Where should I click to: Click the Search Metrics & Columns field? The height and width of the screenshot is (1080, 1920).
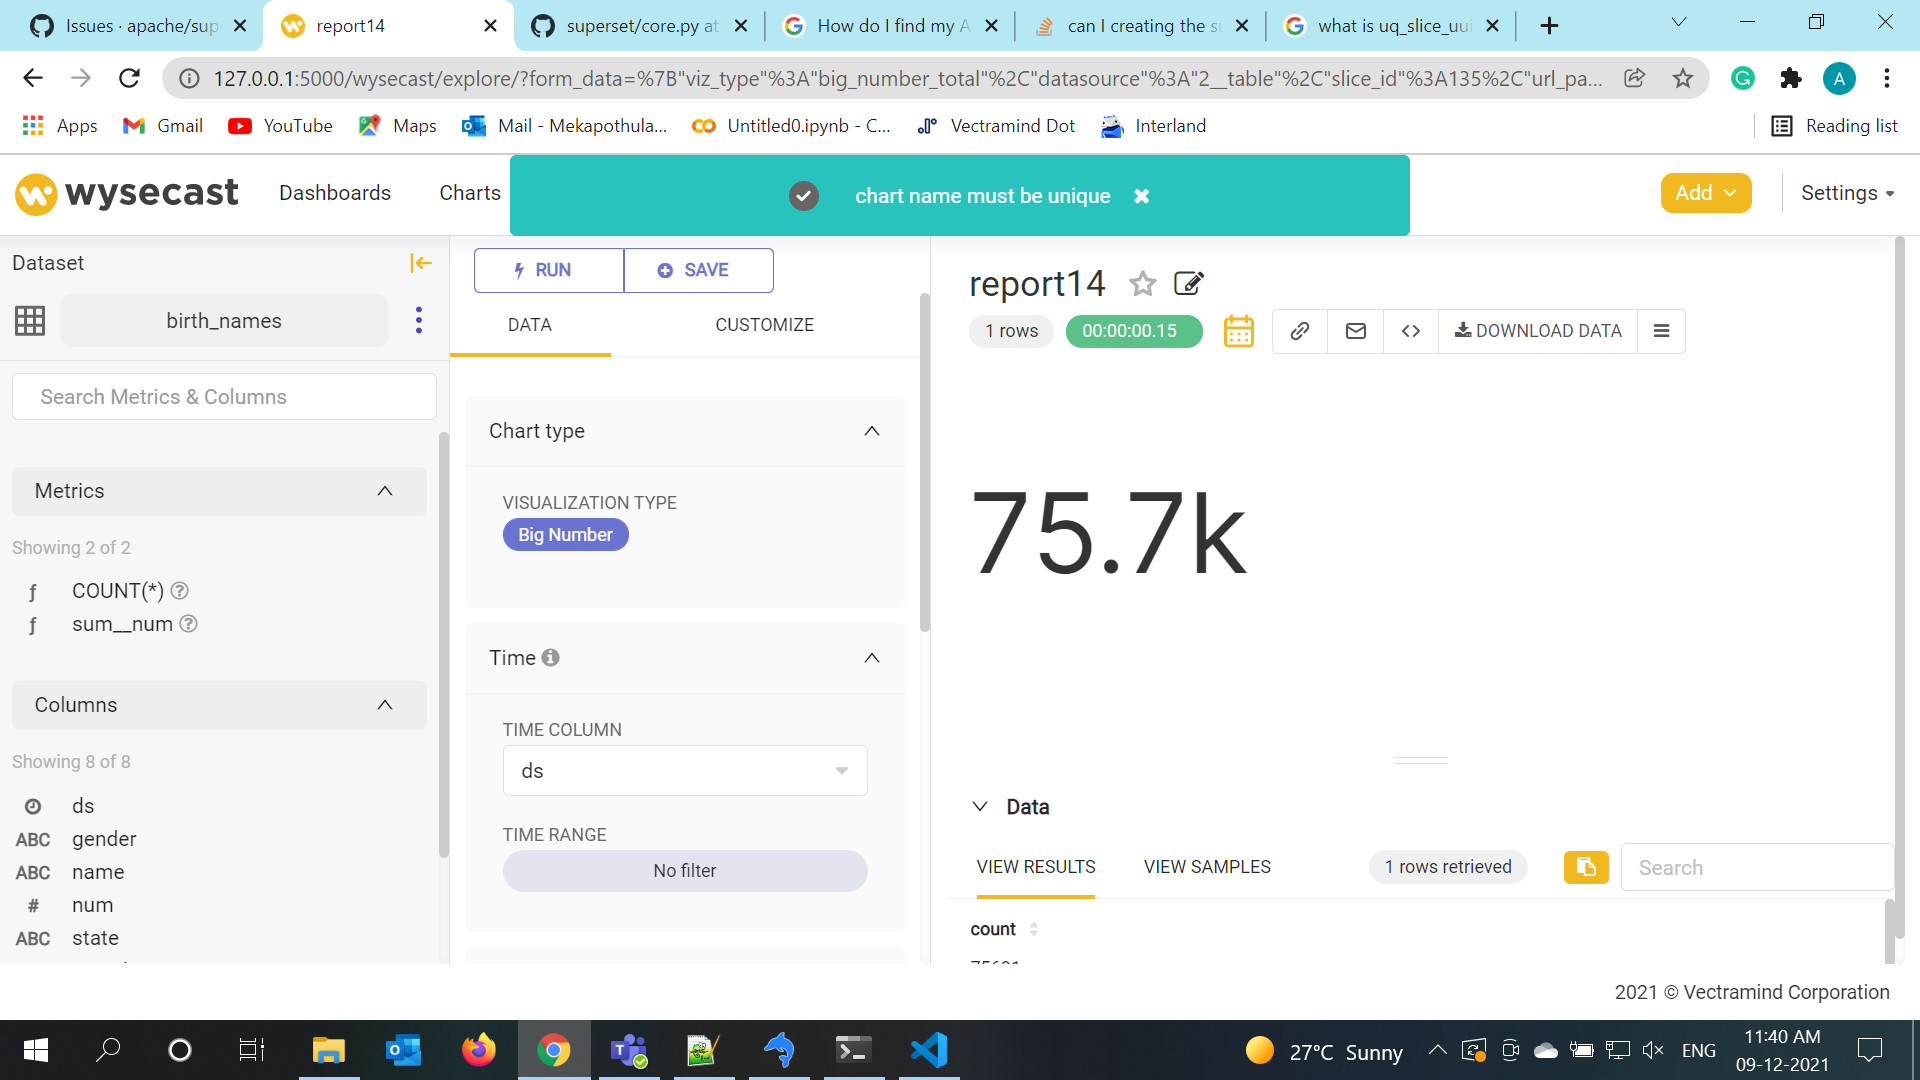coord(224,397)
